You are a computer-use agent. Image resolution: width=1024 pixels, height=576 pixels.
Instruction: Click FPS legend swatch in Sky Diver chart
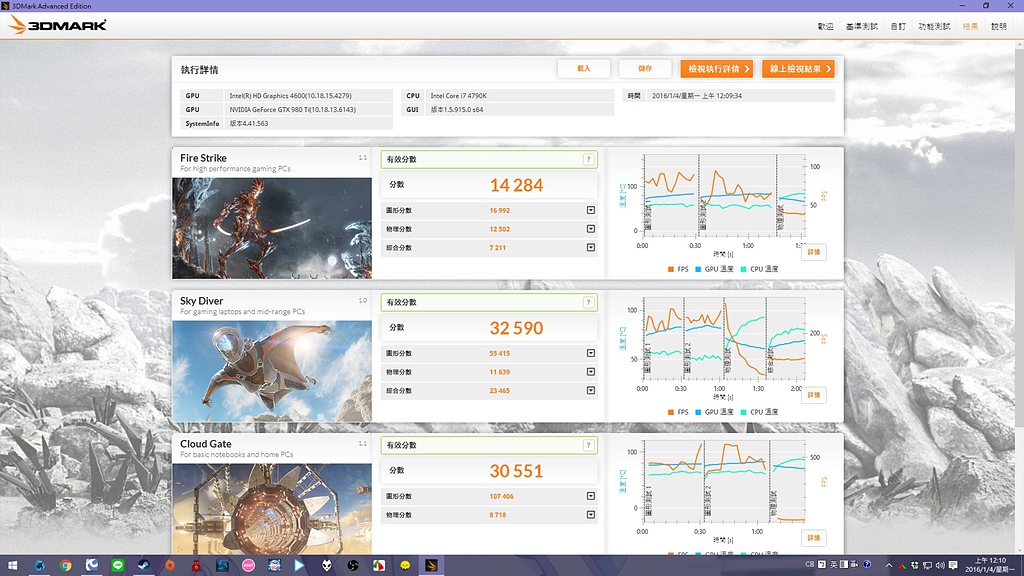(671, 412)
